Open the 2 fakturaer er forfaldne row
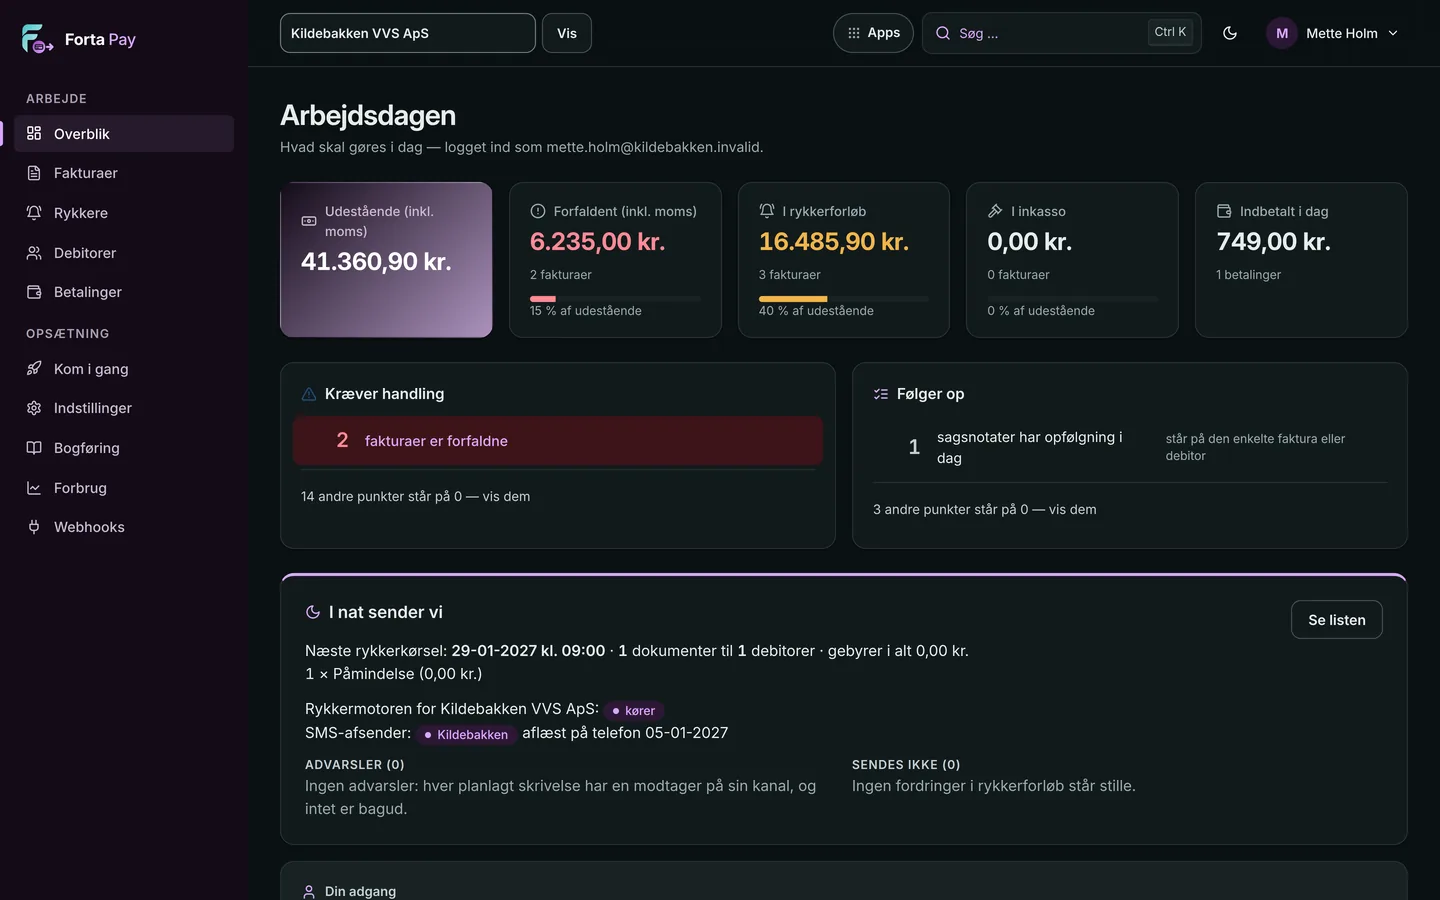 tap(558, 441)
